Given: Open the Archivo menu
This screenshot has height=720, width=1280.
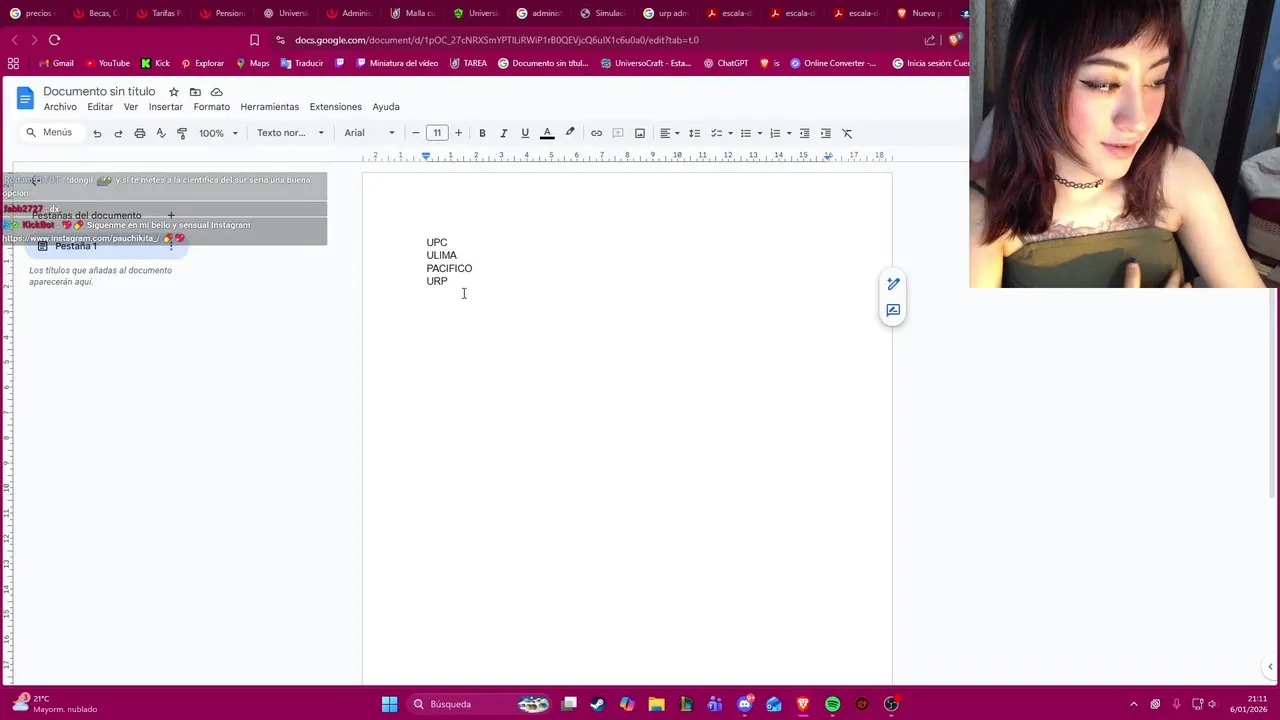Looking at the screenshot, I should pyautogui.click(x=60, y=107).
